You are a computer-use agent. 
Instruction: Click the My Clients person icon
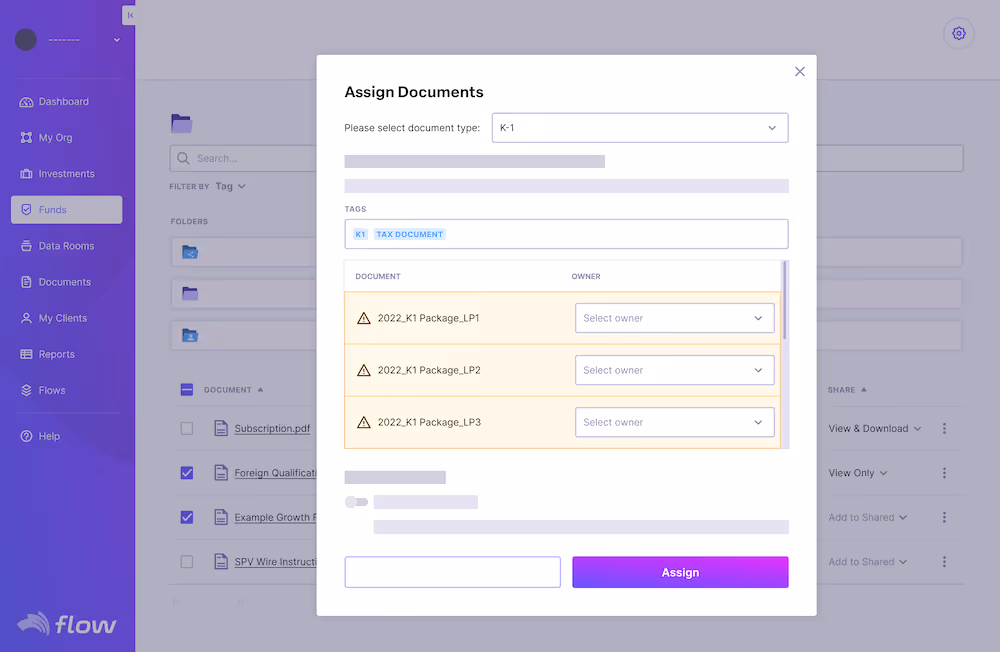click(x=26, y=318)
